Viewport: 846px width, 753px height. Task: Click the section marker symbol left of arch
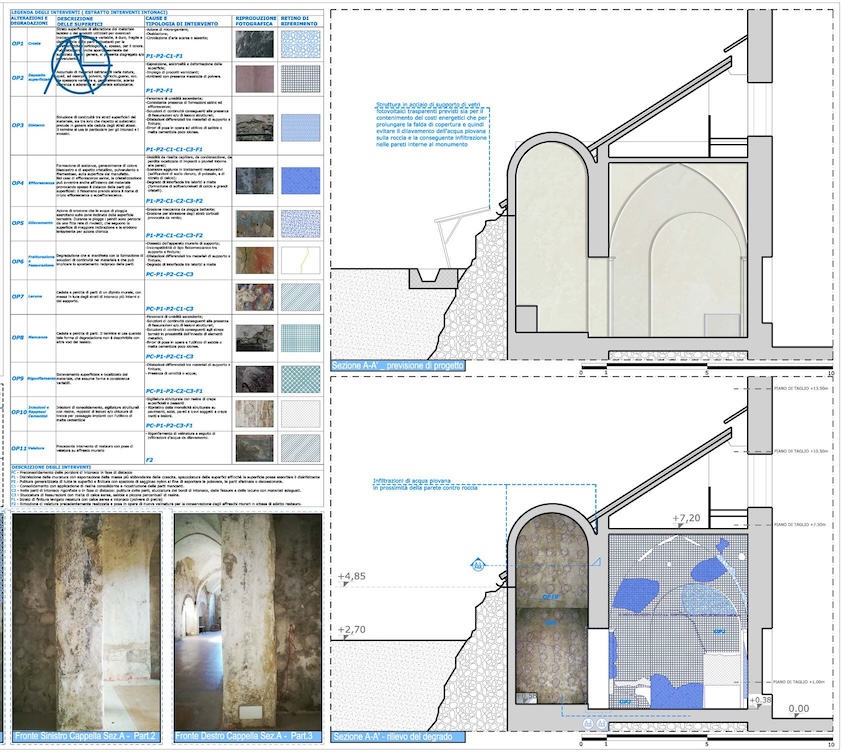(x=480, y=564)
